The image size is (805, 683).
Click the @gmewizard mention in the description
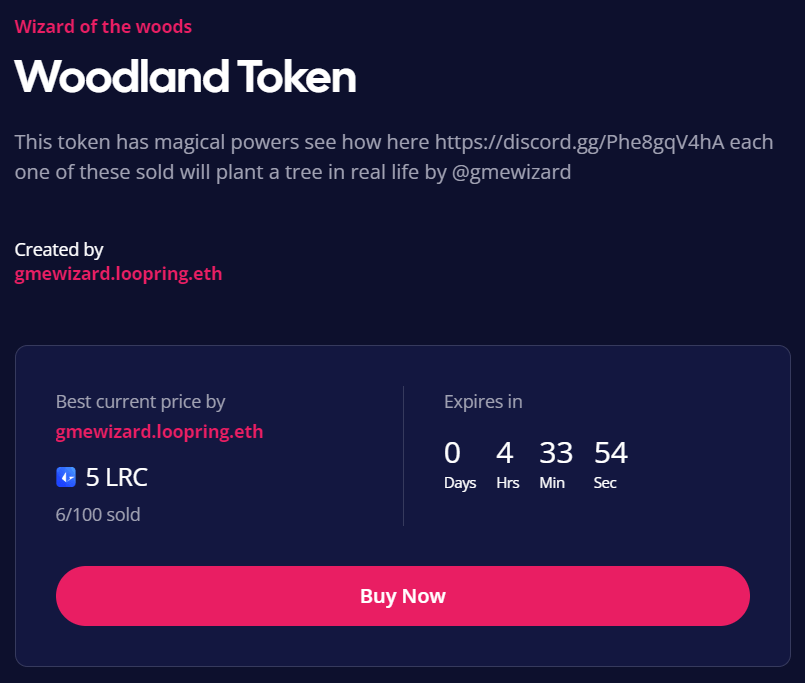511,172
